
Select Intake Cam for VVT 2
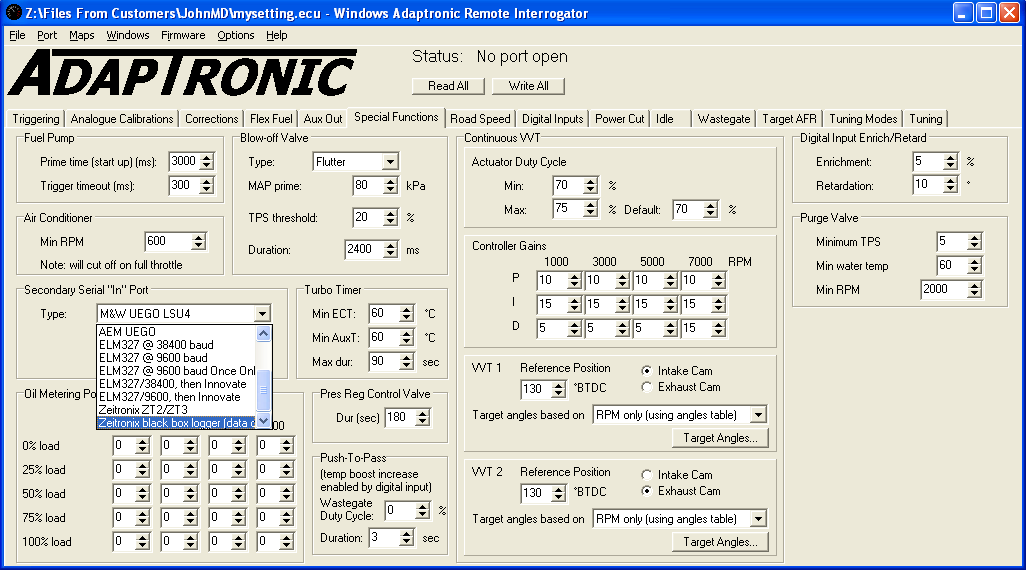648,475
